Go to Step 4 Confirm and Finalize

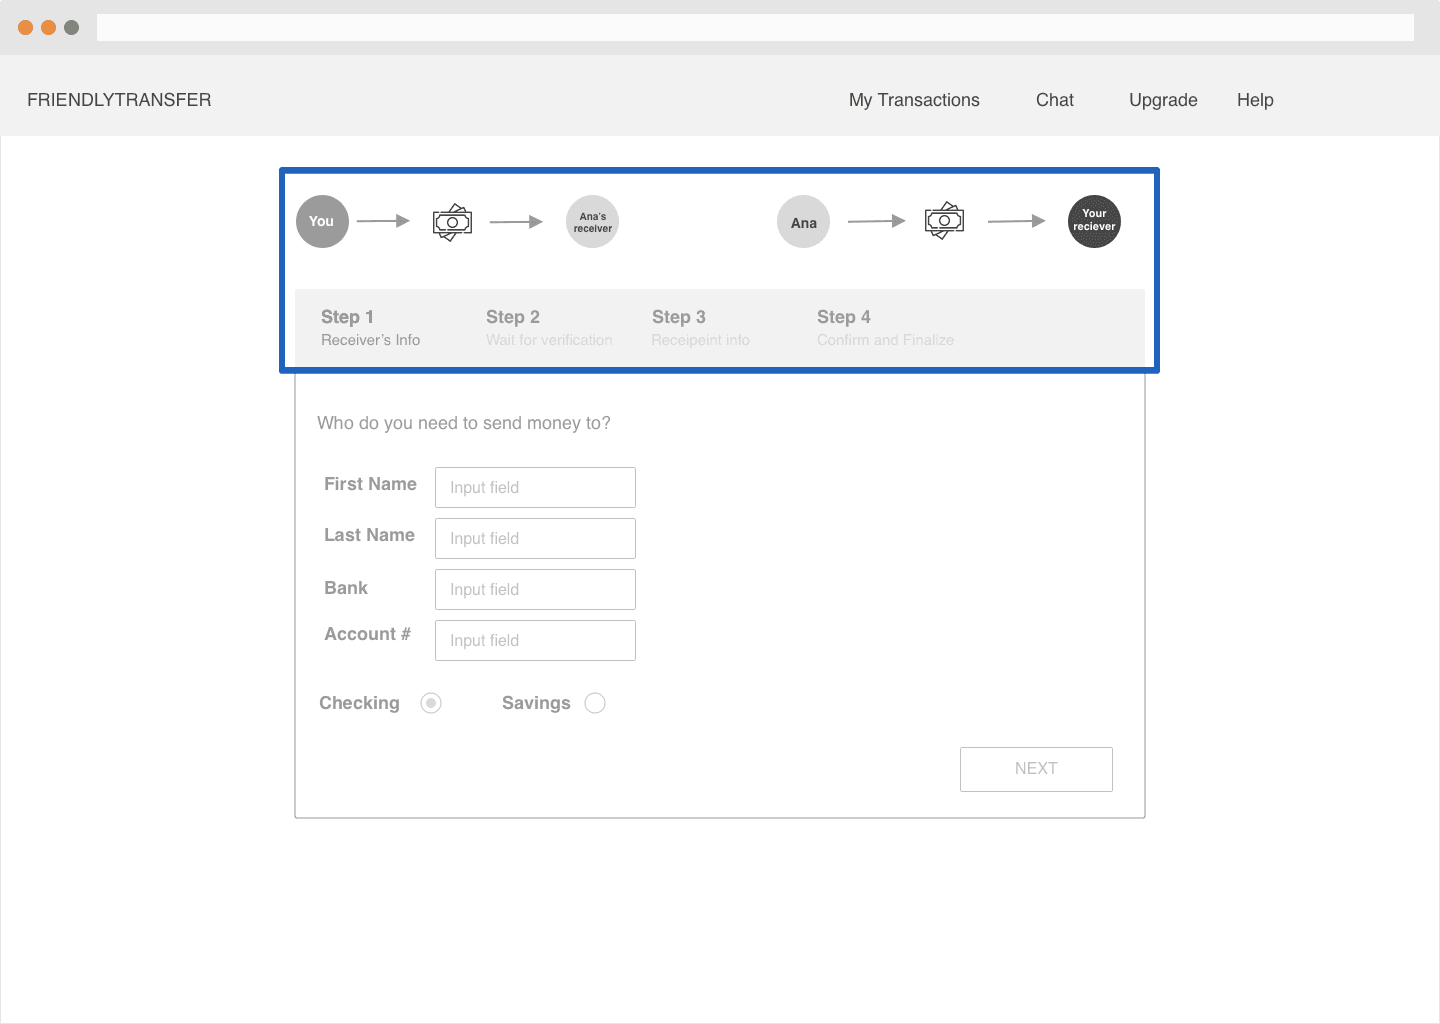point(885,327)
